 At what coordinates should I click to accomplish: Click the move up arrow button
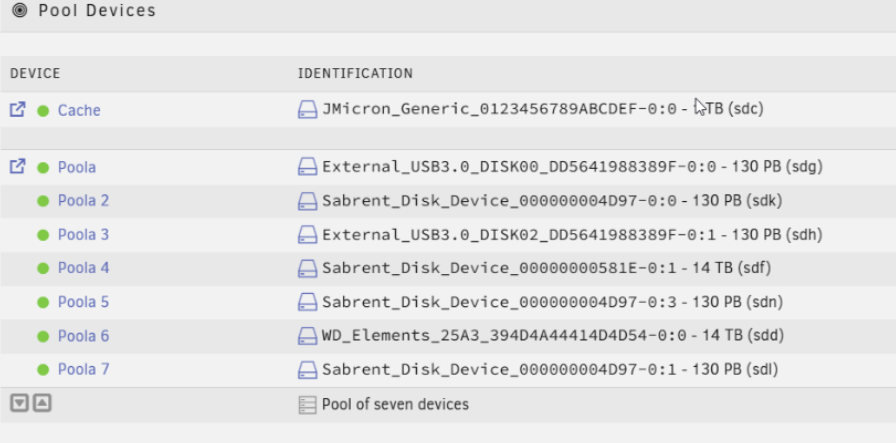tap(42, 403)
